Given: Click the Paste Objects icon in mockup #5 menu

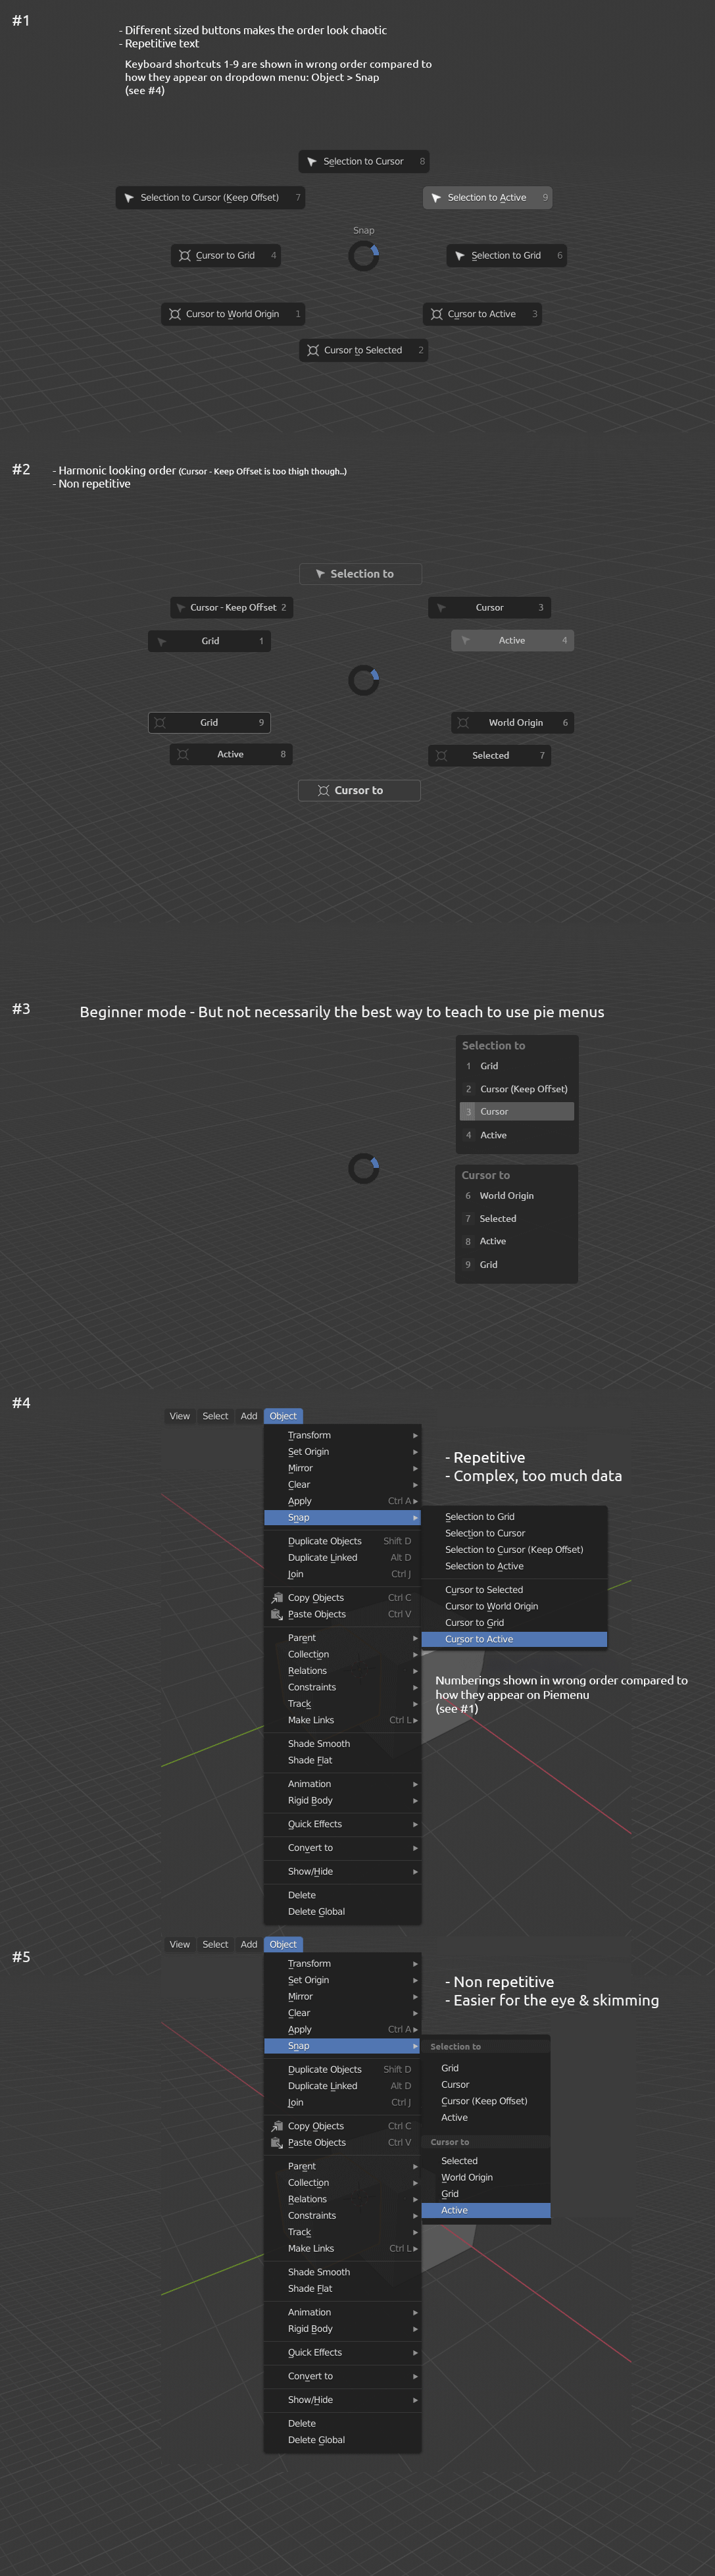Looking at the screenshot, I should pyautogui.click(x=277, y=2142).
